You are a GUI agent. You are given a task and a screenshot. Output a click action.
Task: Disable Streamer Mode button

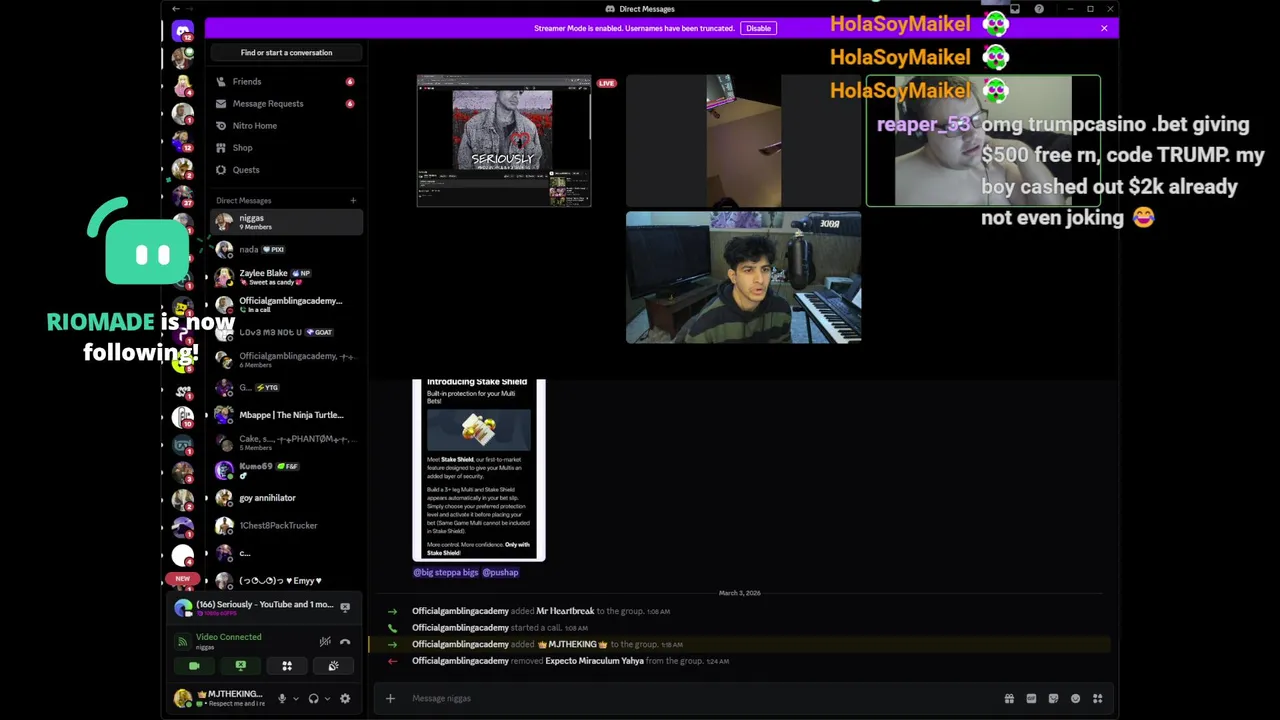(x=758, y=28)
